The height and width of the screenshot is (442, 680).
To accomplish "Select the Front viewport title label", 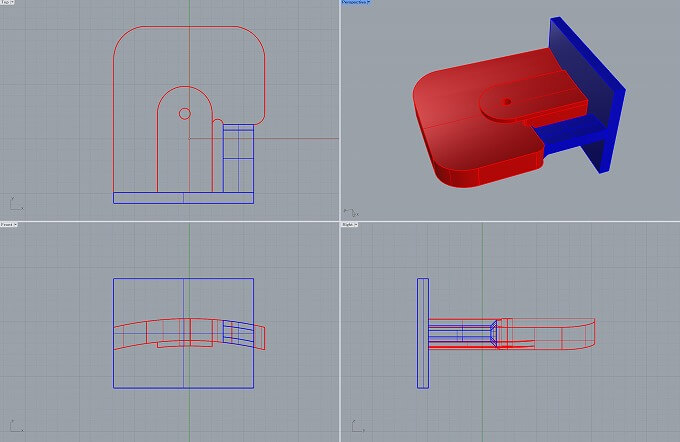I will tap(6, 224).
